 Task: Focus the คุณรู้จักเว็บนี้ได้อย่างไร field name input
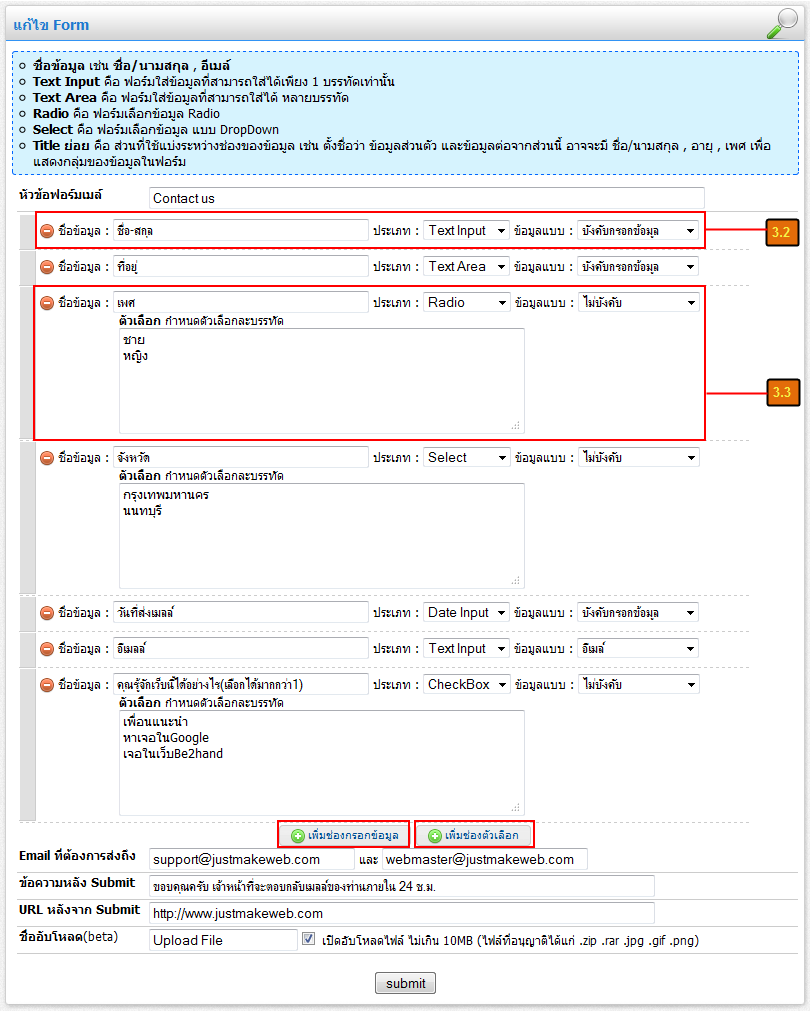(241, 685)
